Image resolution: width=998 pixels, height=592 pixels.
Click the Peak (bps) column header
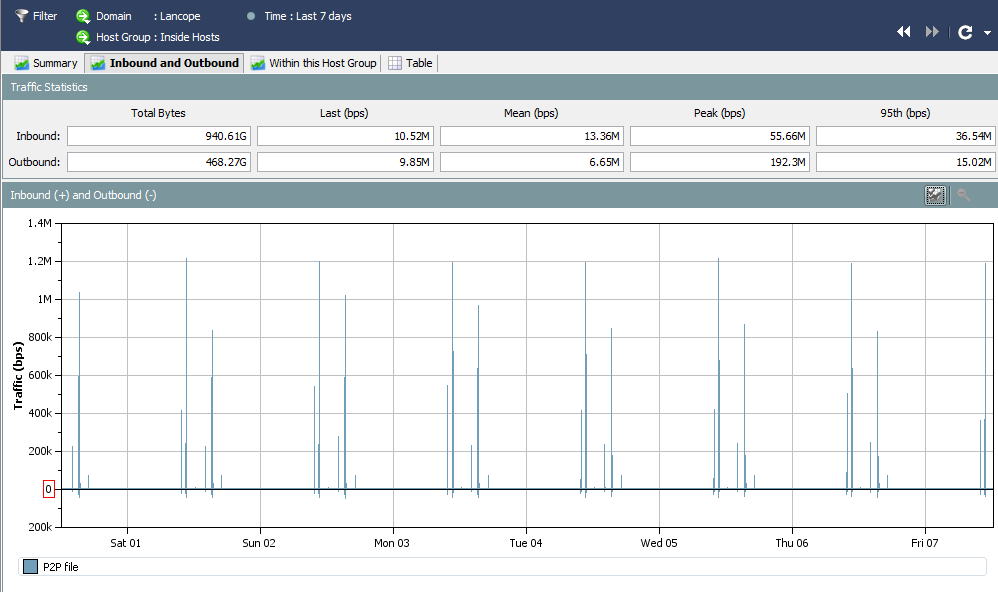point(719,113)
